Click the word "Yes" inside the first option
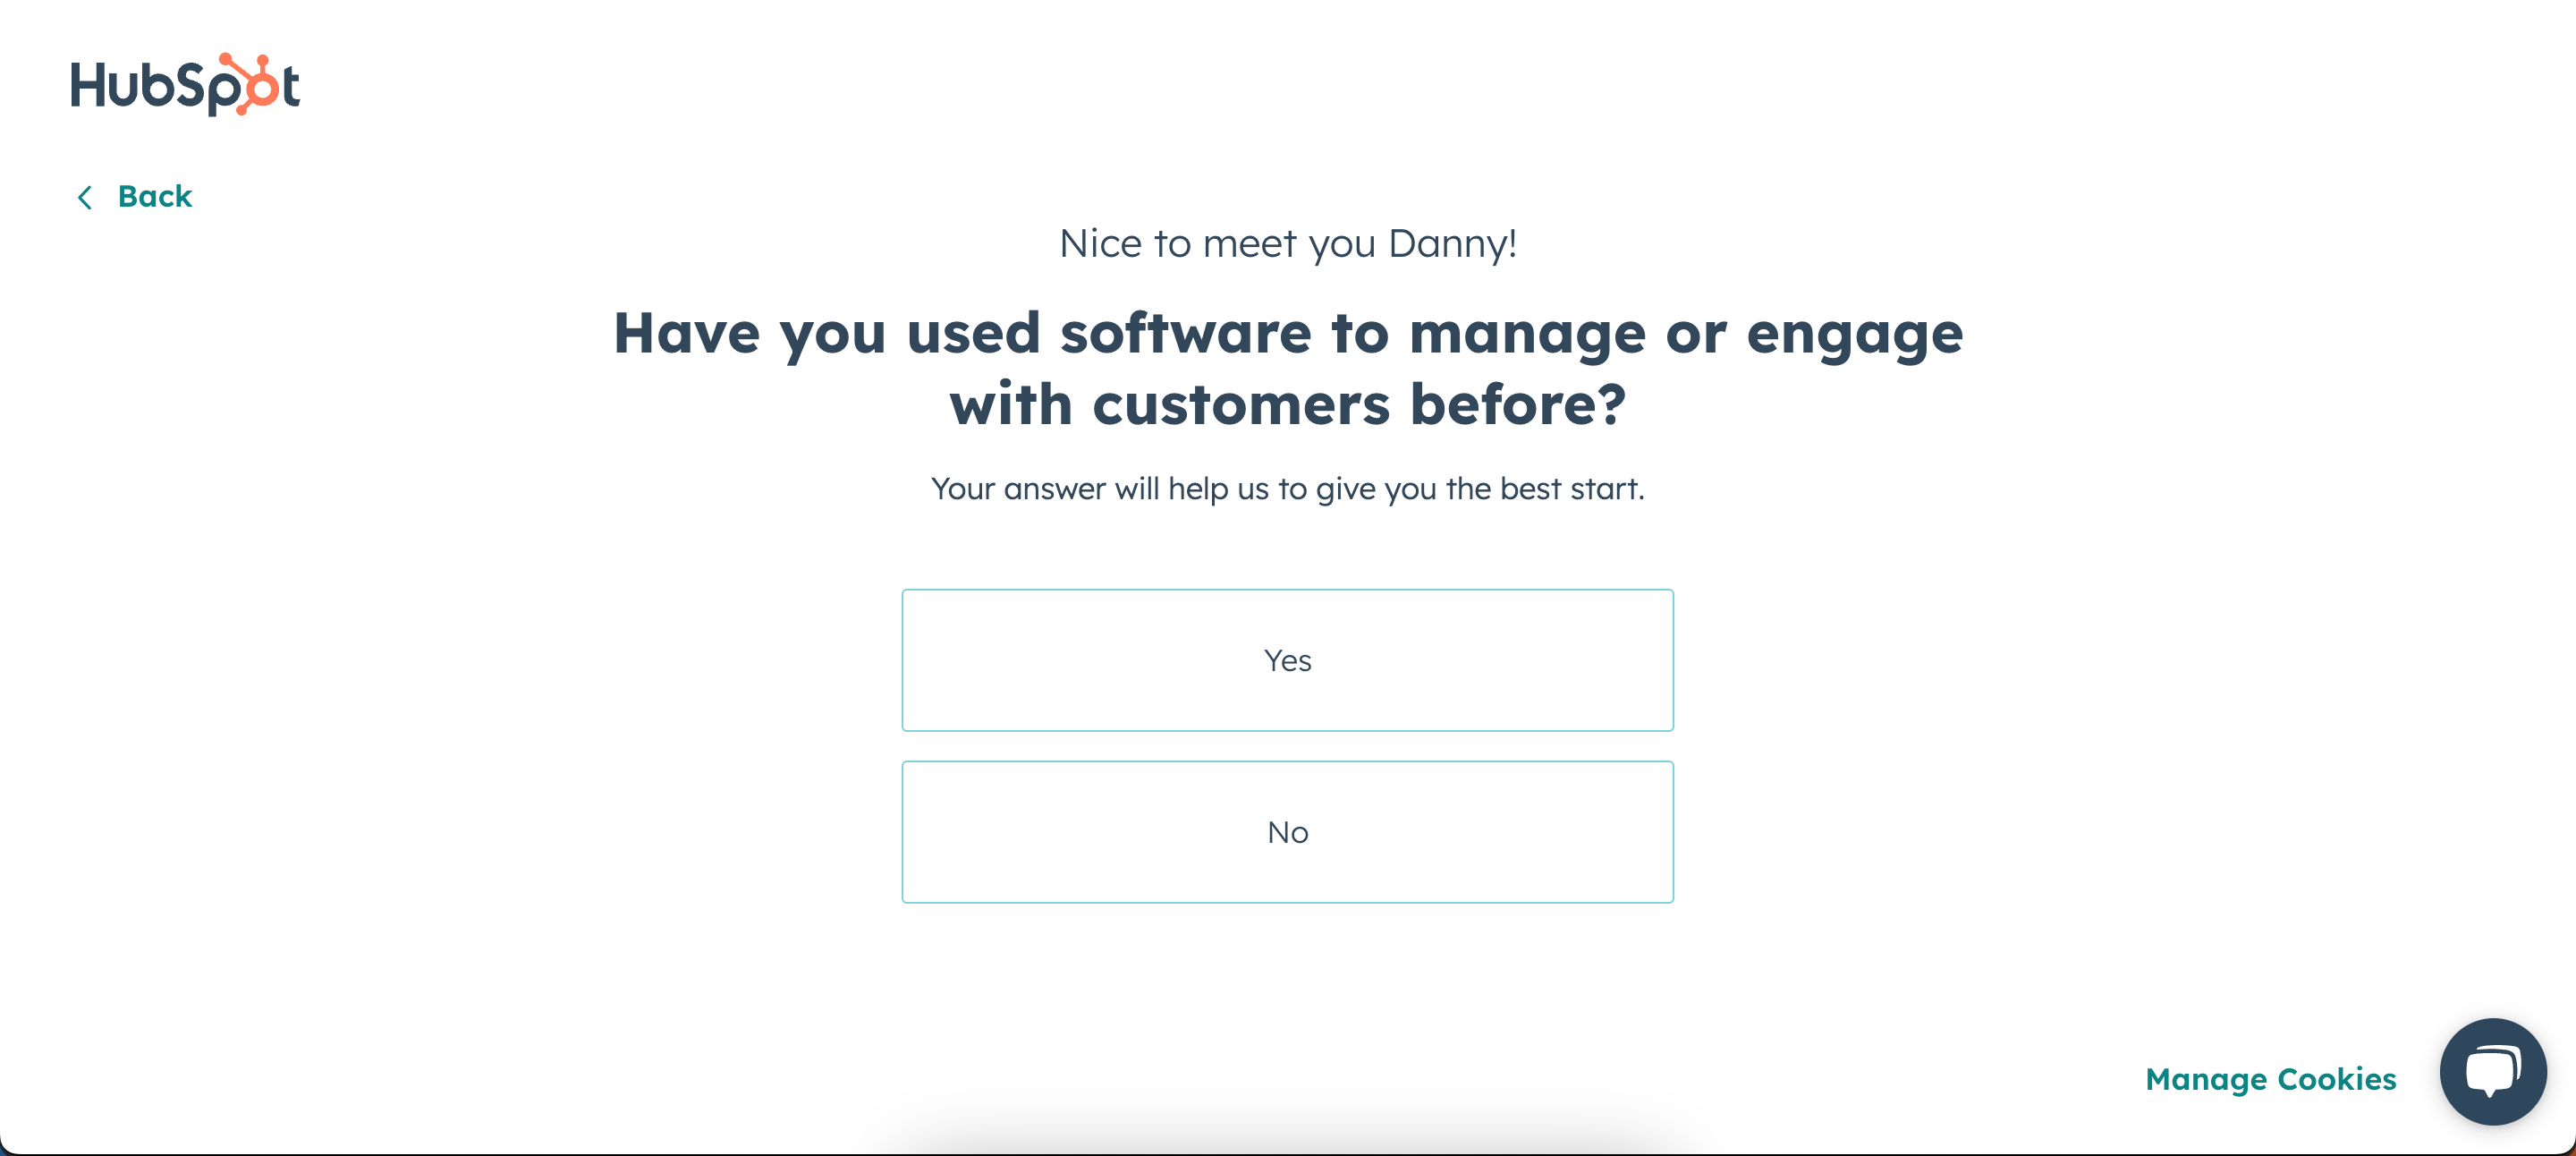The image size is (2576, 1156). (x=1287, y=661)
